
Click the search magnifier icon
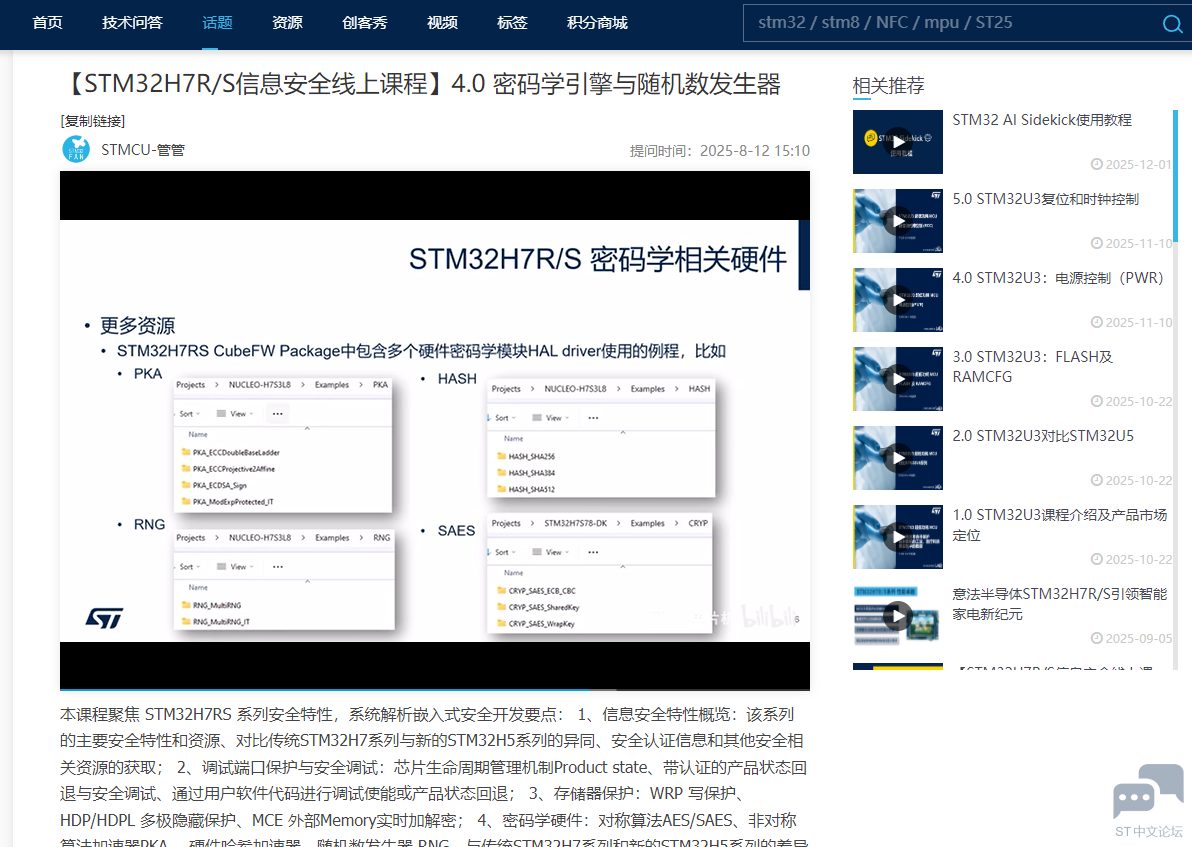click(1171, 24)
